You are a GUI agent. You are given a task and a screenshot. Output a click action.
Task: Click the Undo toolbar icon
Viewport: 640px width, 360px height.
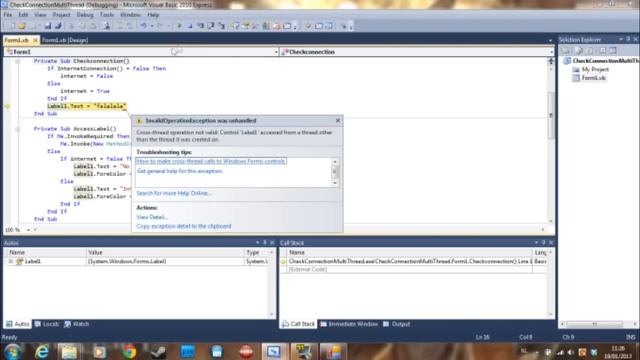[x=143, y=26]
